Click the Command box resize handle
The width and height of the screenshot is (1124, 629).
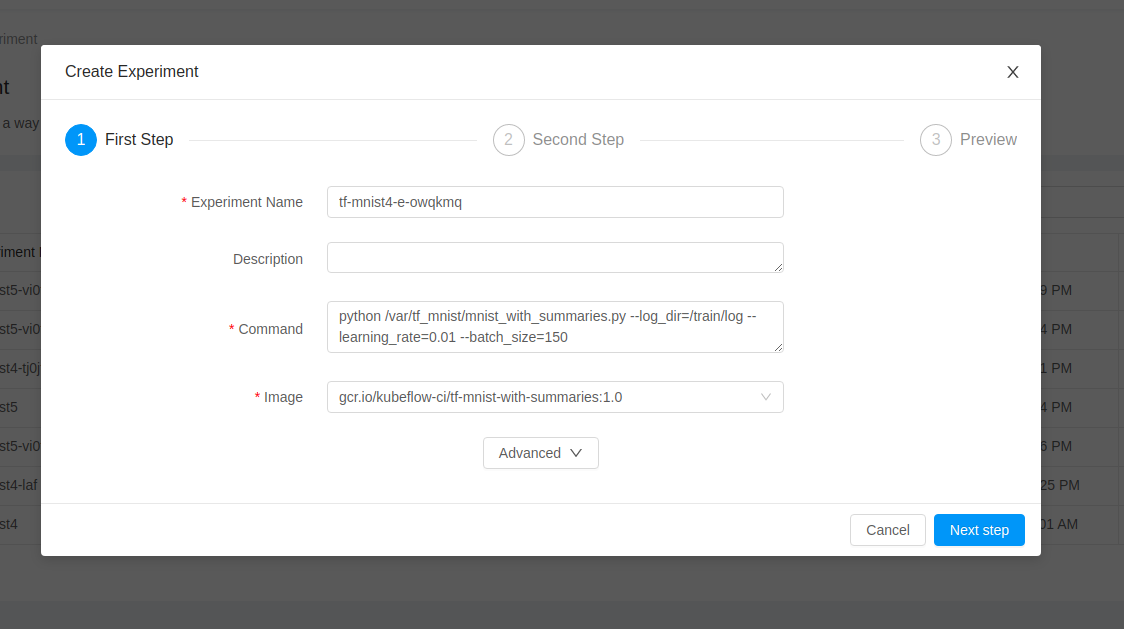click(778, 346)
